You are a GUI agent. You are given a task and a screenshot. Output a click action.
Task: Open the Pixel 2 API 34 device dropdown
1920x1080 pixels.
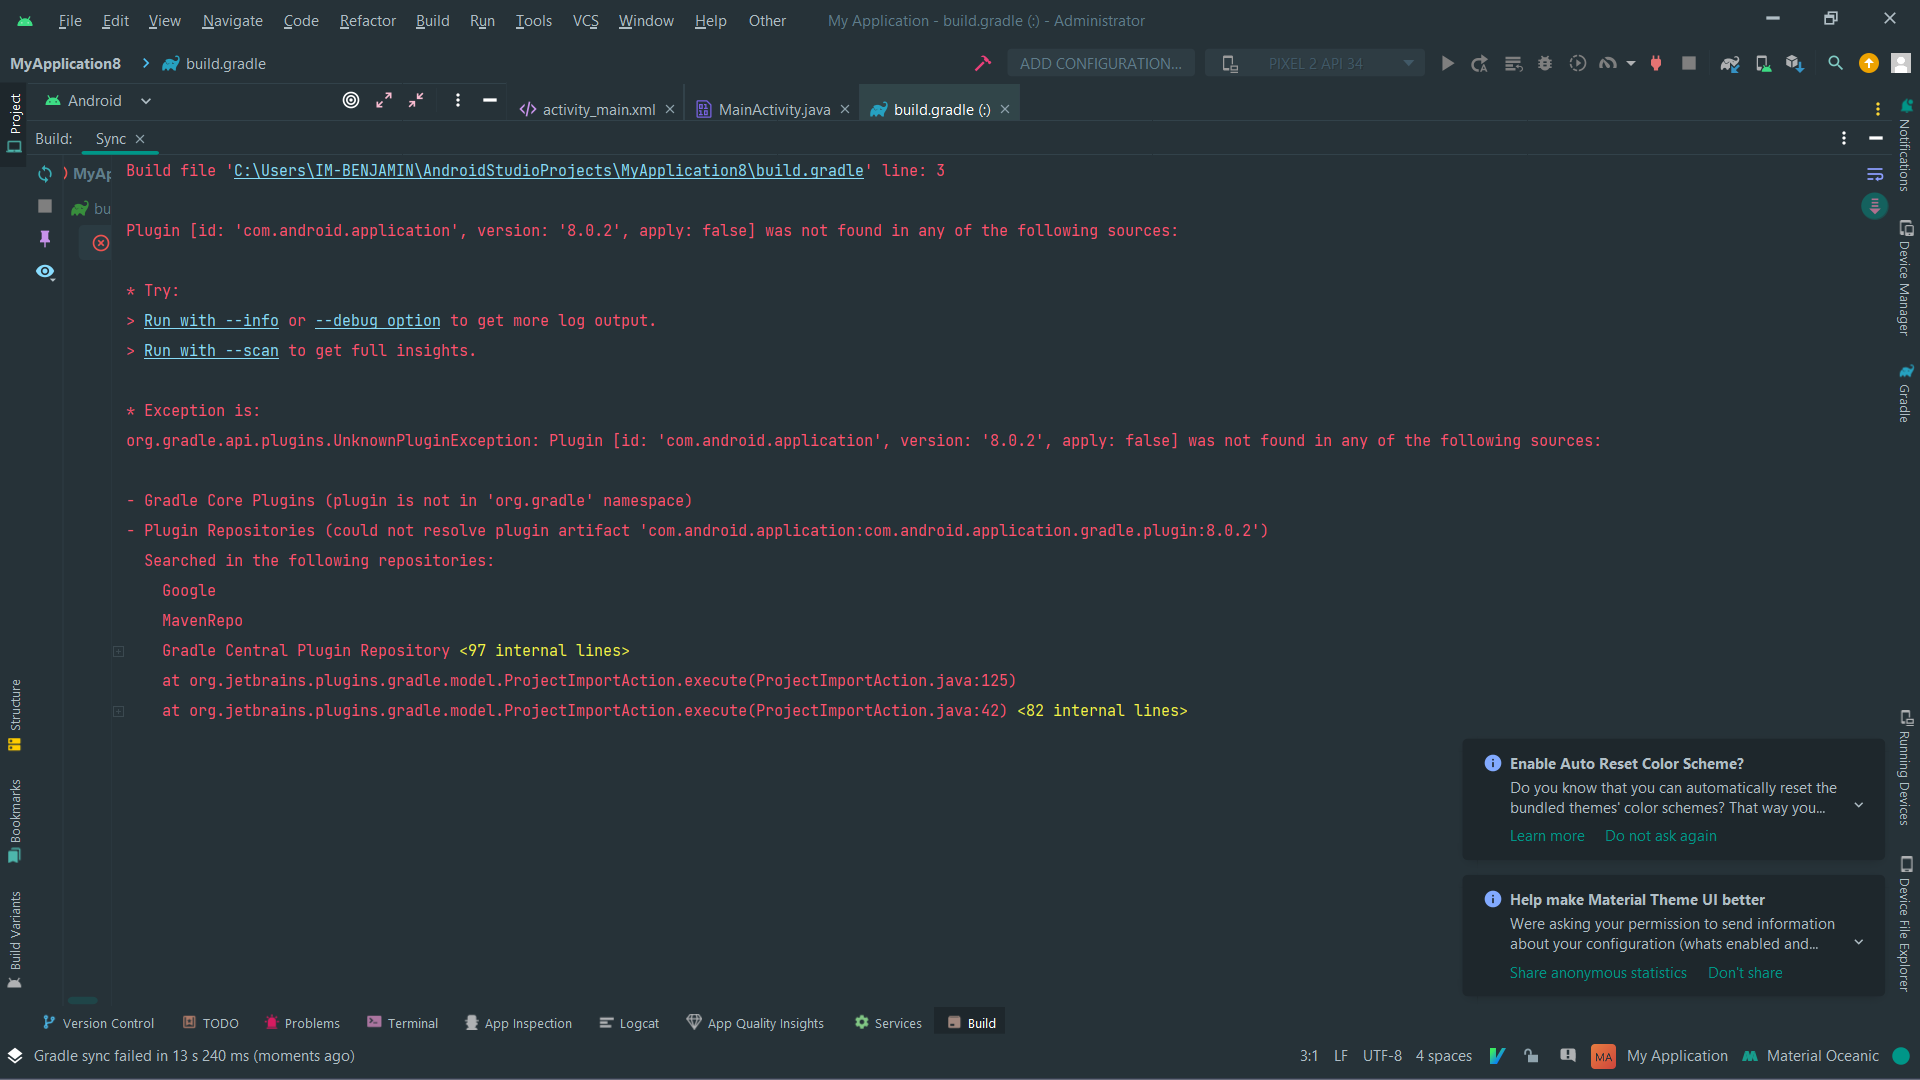tap(1315, 63)
